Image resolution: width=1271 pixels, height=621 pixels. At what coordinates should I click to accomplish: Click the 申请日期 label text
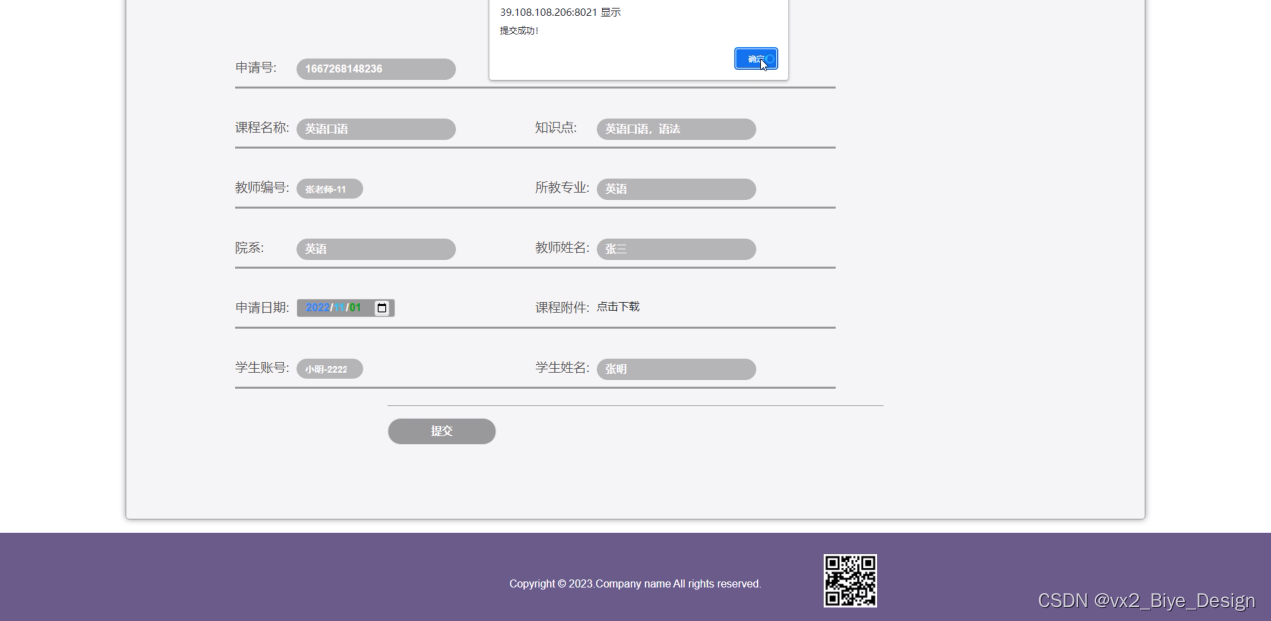pyautogui.click(x=262, y=307)
